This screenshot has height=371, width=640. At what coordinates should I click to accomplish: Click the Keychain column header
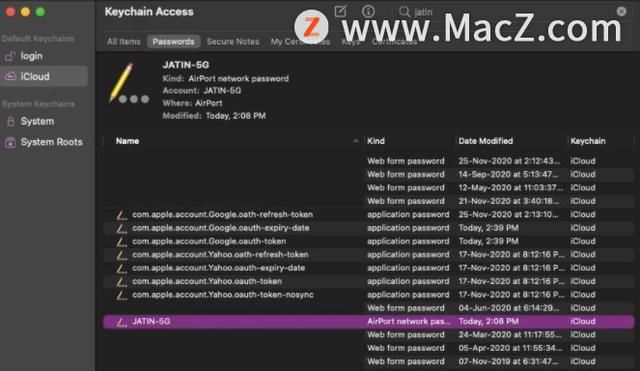(588, 141)
